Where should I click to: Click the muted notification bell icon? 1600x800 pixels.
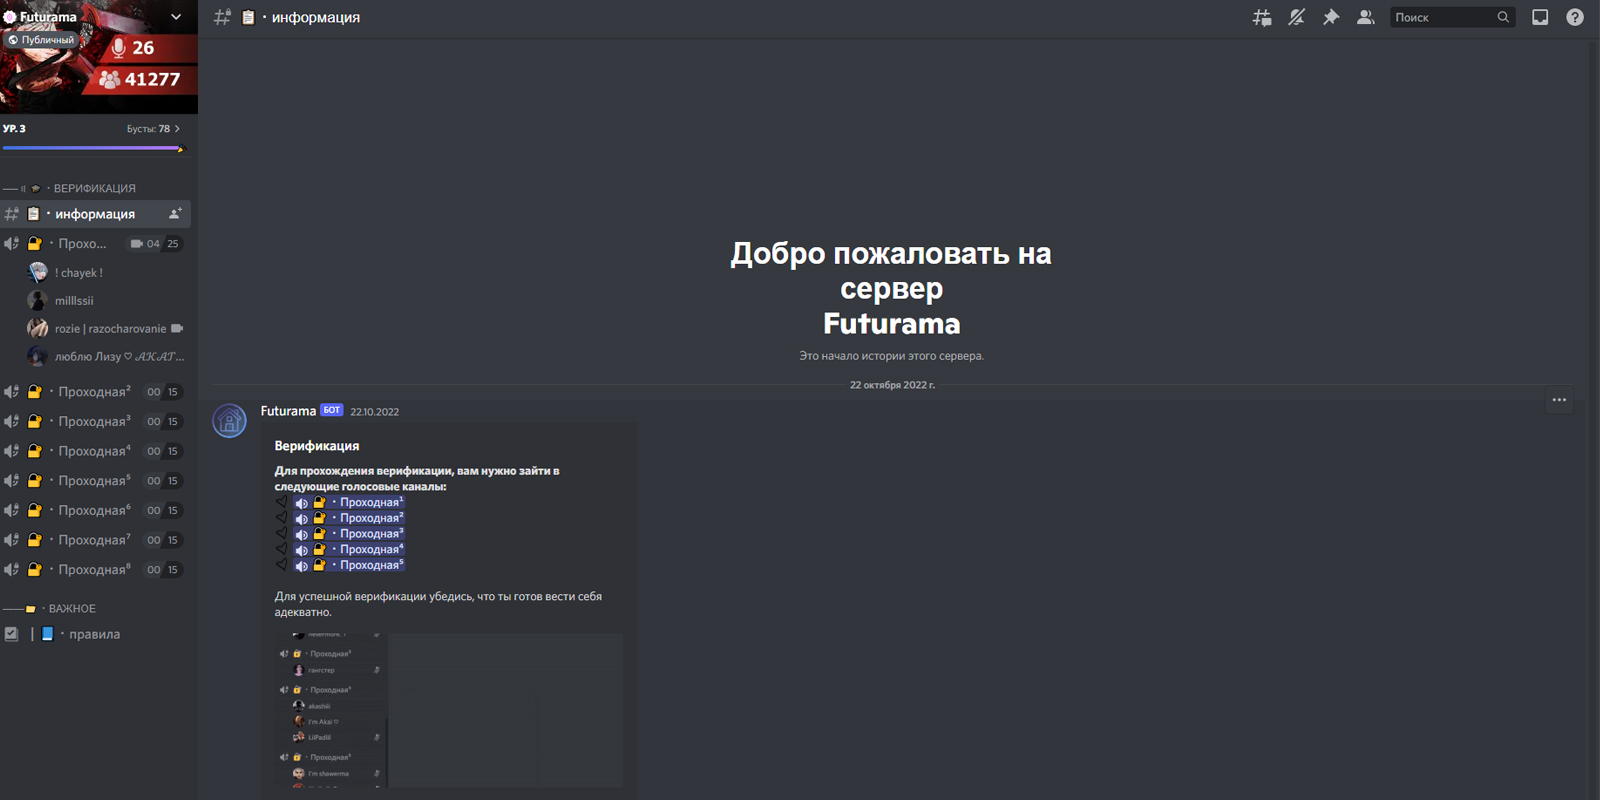click(1296, 17)
